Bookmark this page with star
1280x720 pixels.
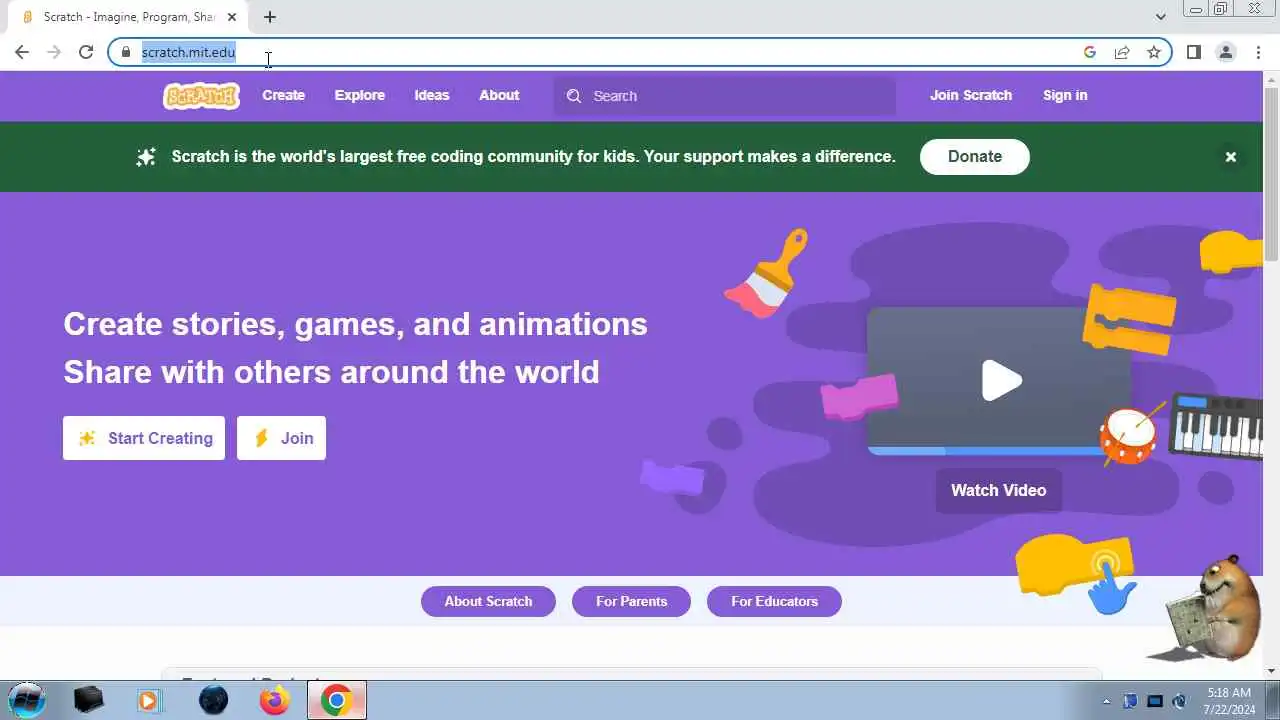(x=1154, y=52)
